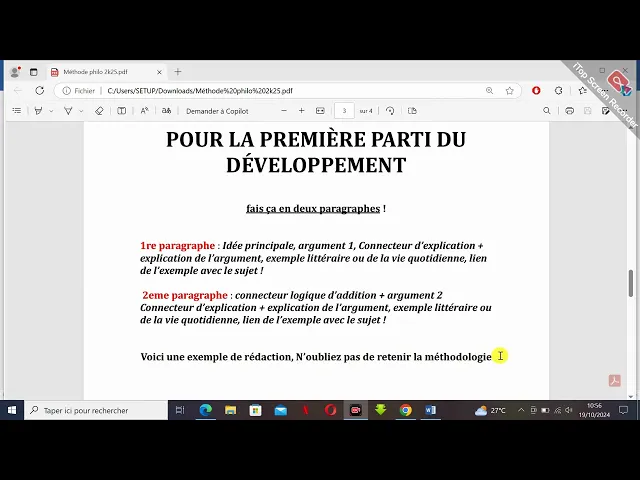640x480 pixels.
Task: Open a new browser tab
Action: 178,72
